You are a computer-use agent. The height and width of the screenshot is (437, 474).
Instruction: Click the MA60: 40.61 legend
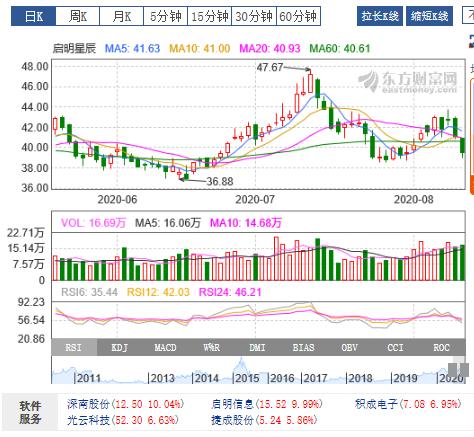coord(340,48)
